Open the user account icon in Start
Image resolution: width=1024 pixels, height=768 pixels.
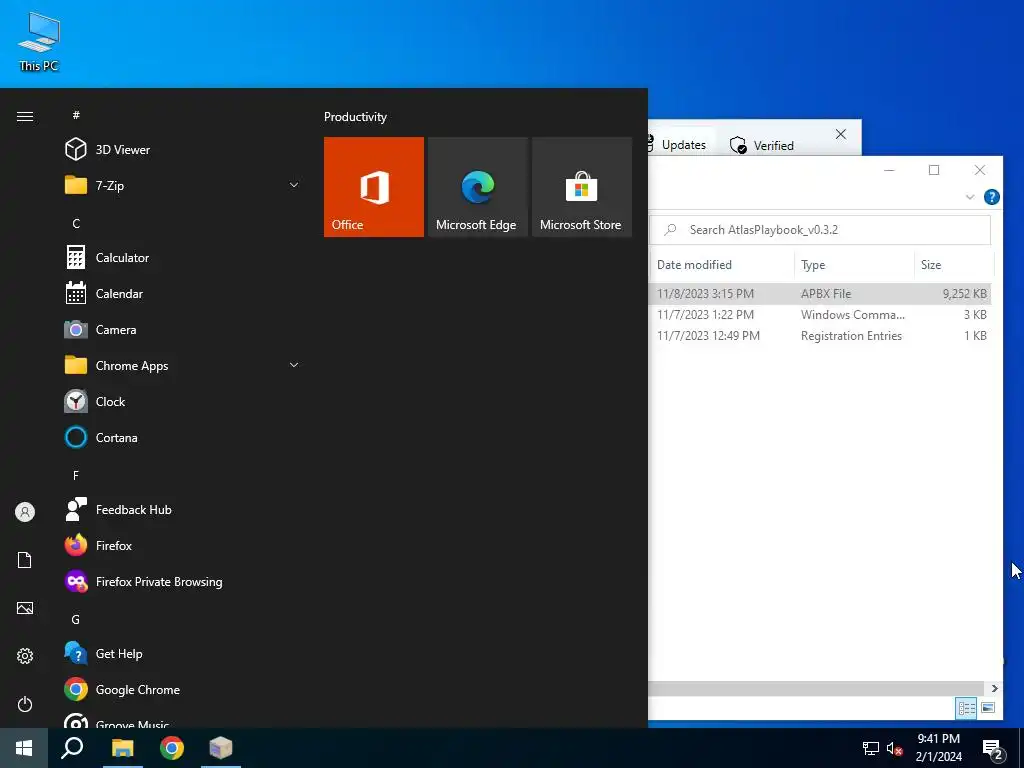tap(25, 512)
